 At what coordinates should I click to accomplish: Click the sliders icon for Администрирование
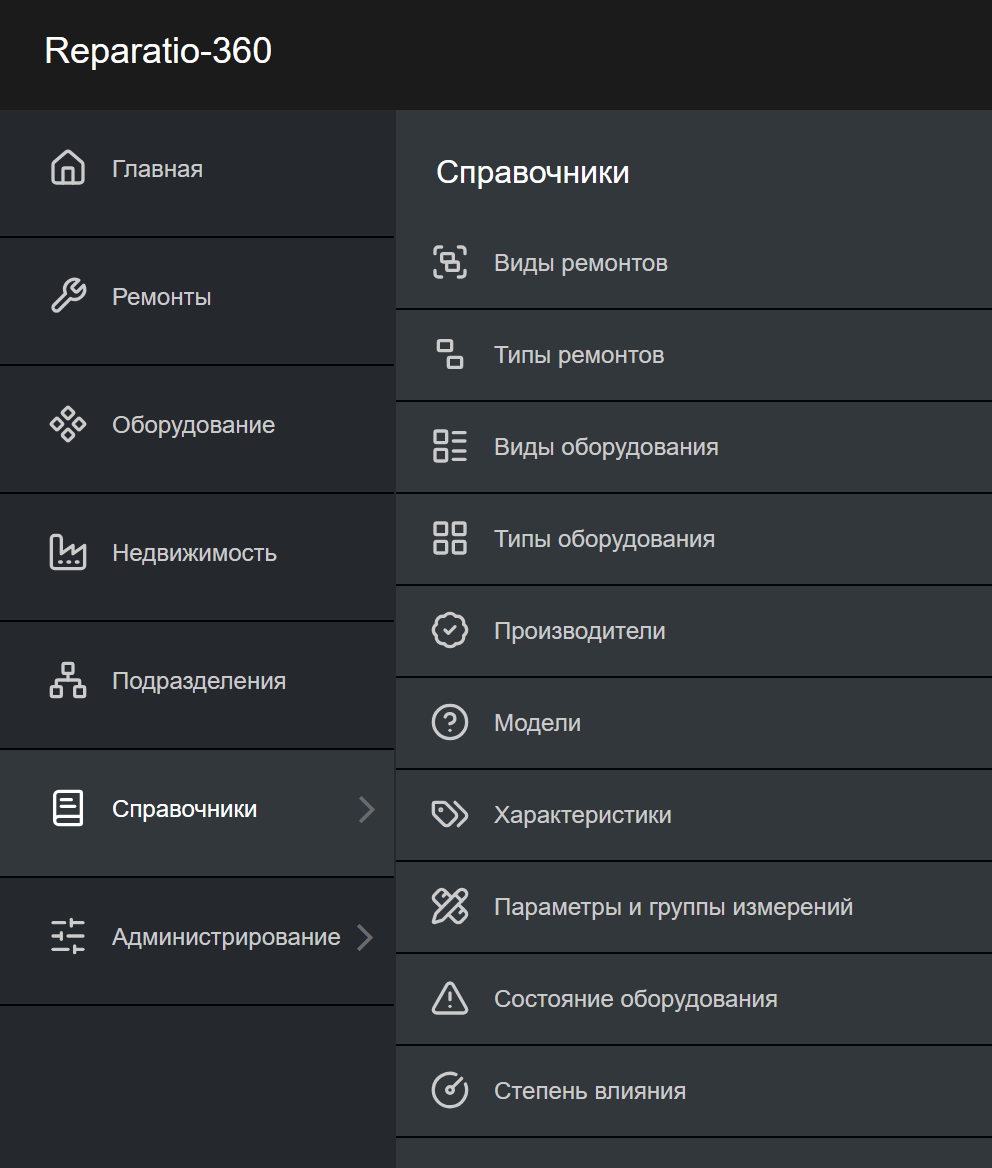pos(68,937)
